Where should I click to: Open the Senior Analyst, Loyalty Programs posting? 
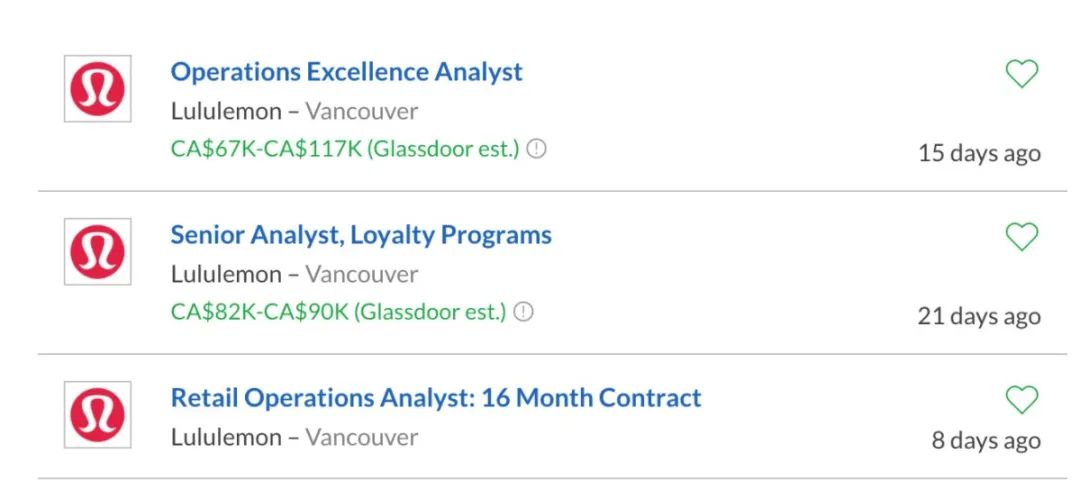(x=360, y=235)
